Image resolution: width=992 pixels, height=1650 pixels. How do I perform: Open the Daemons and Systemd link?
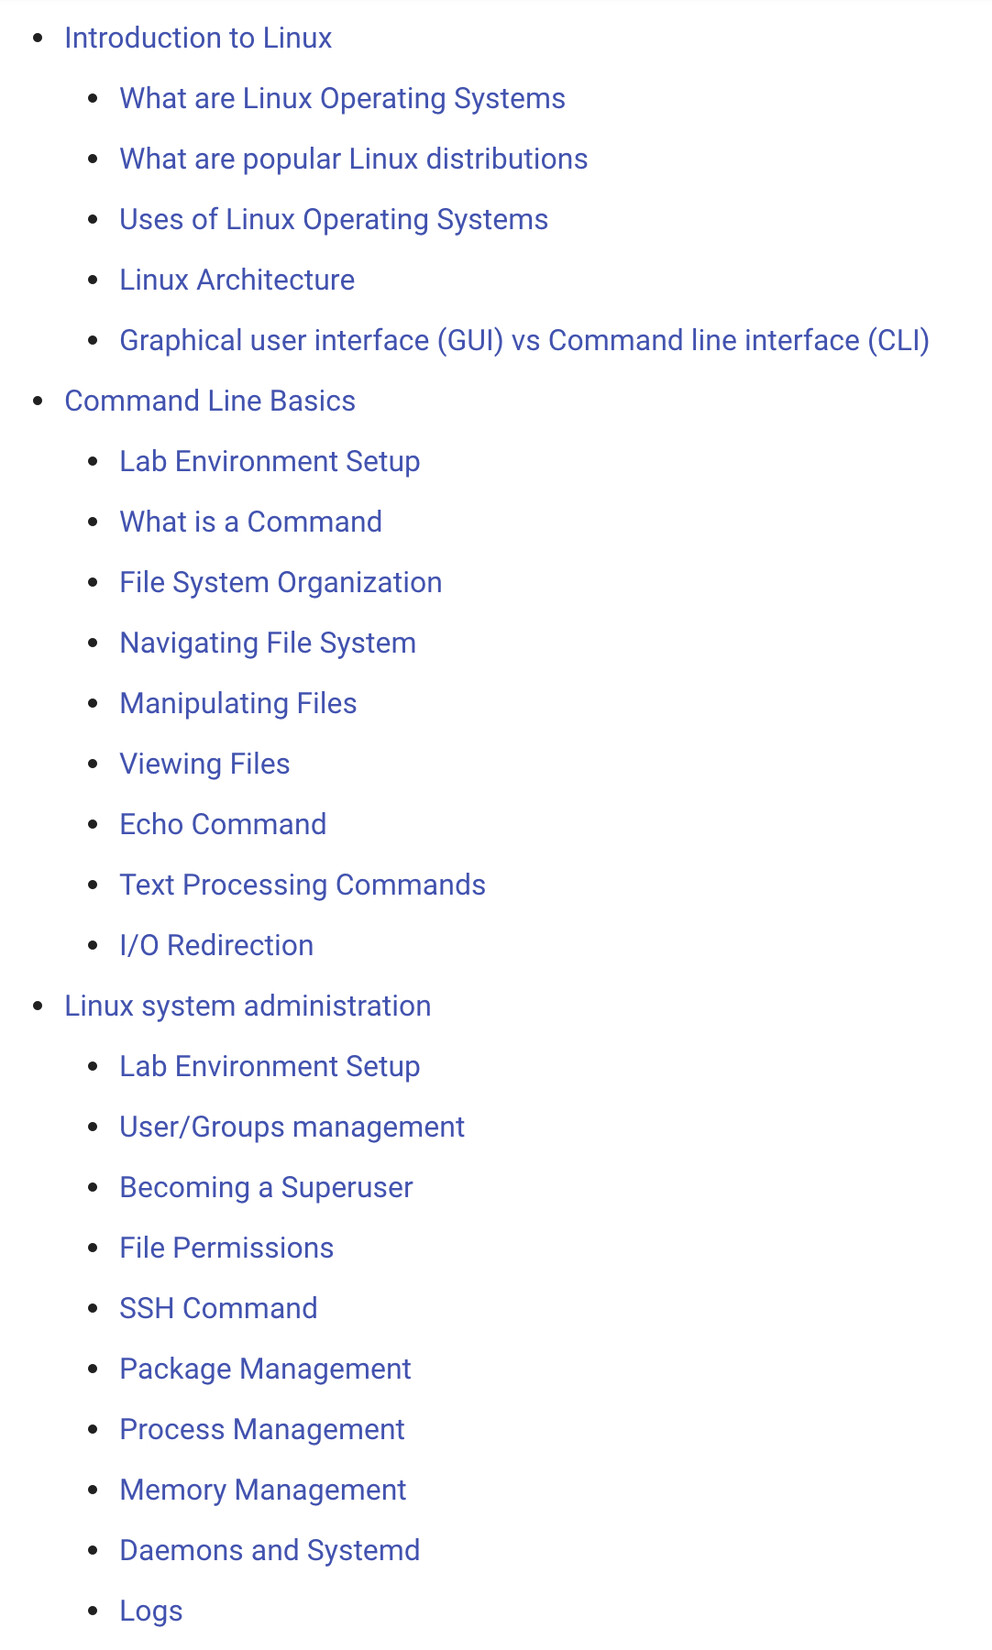[x=269, y=1551]
